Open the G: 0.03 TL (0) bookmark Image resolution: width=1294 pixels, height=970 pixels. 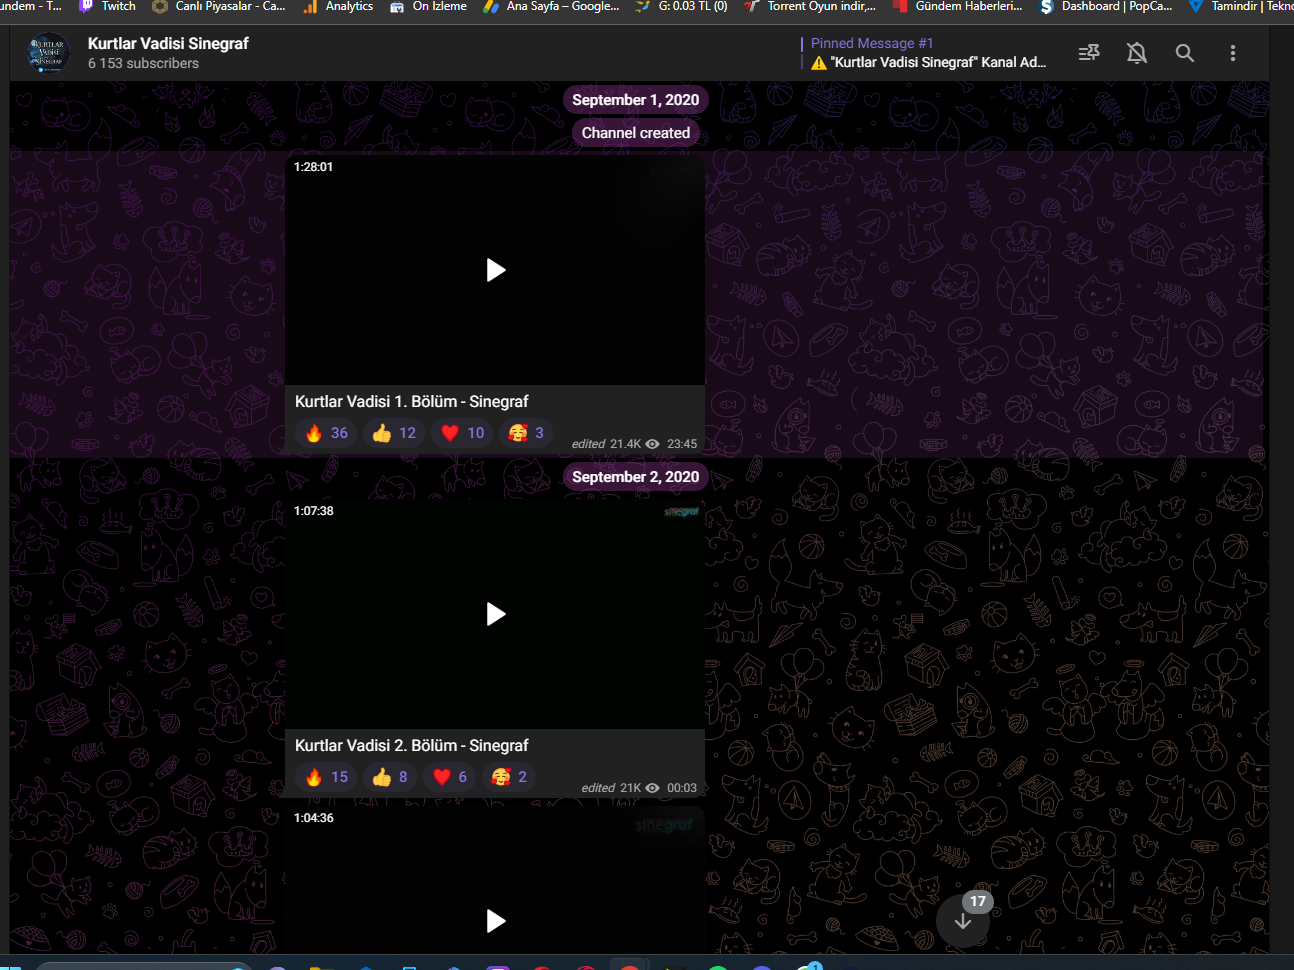point(682,7)
